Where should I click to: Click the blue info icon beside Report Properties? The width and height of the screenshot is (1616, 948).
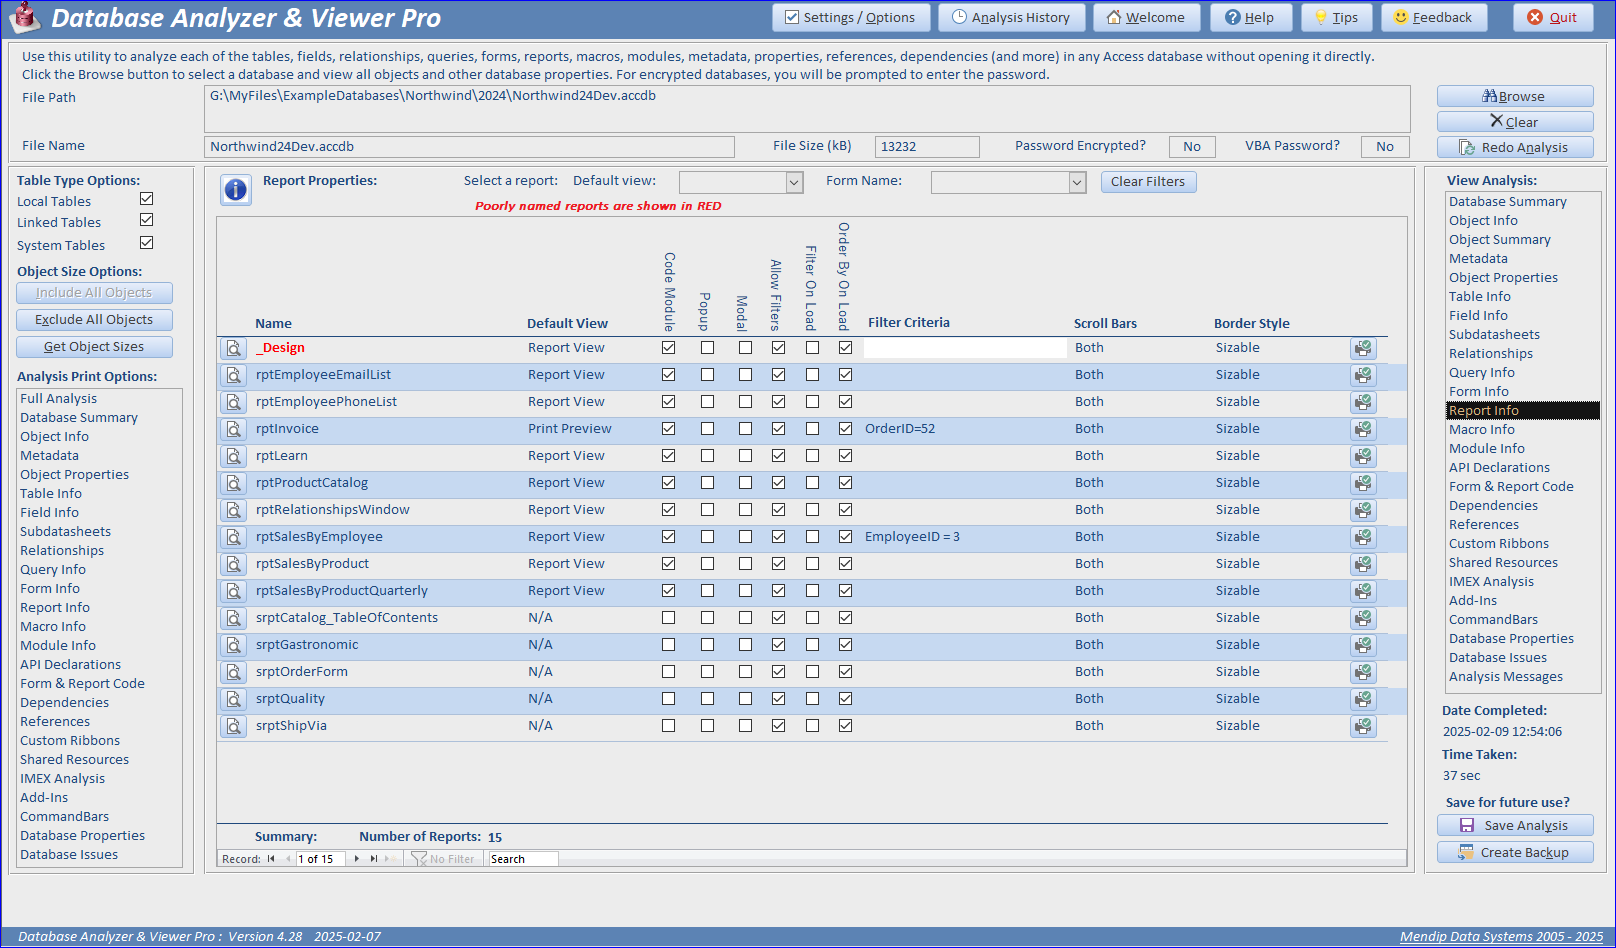pos(236,189)
